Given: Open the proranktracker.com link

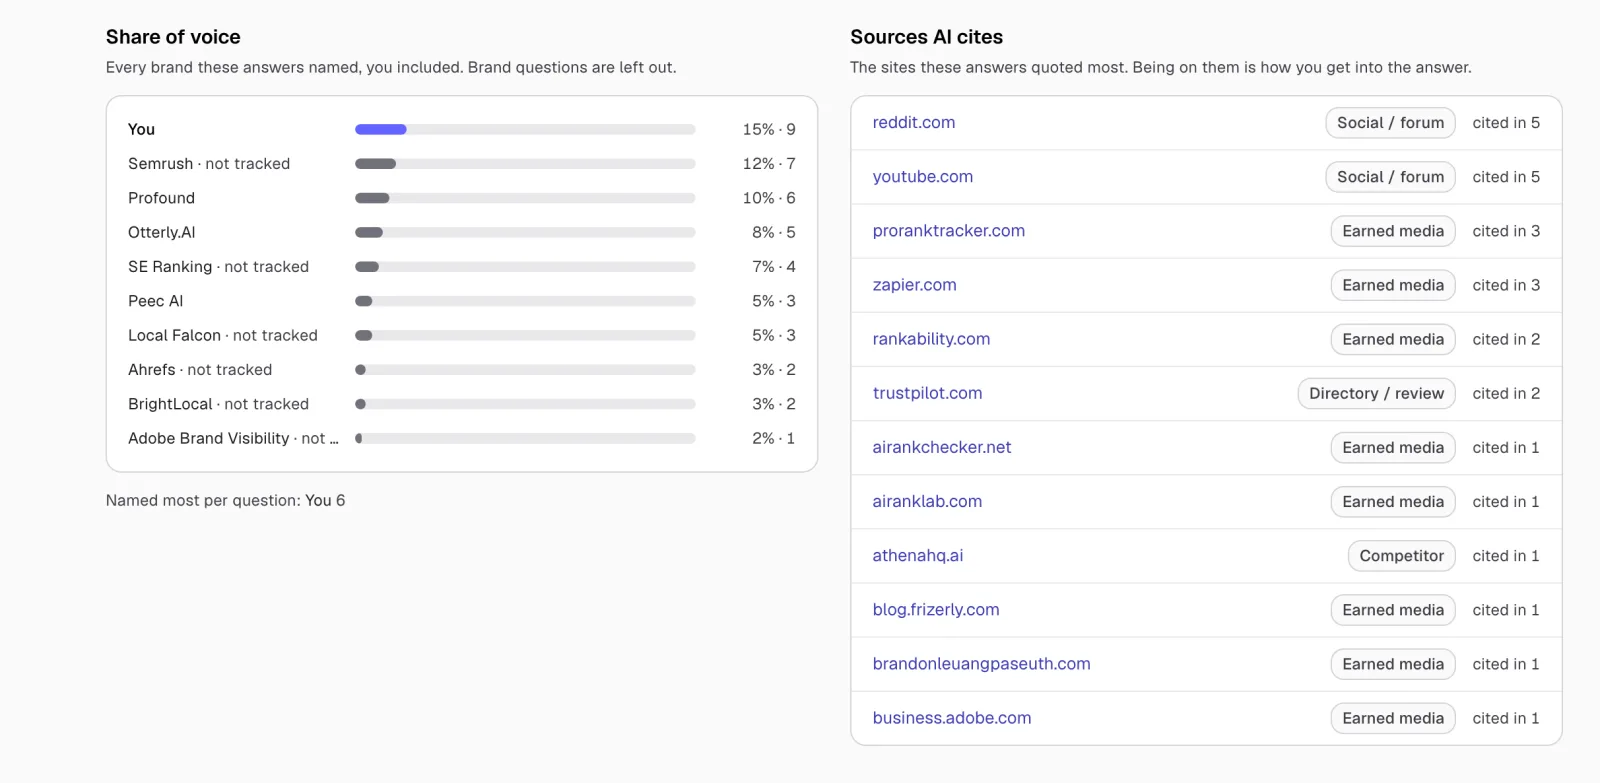Looking at the screenshot, I should 948,230.
